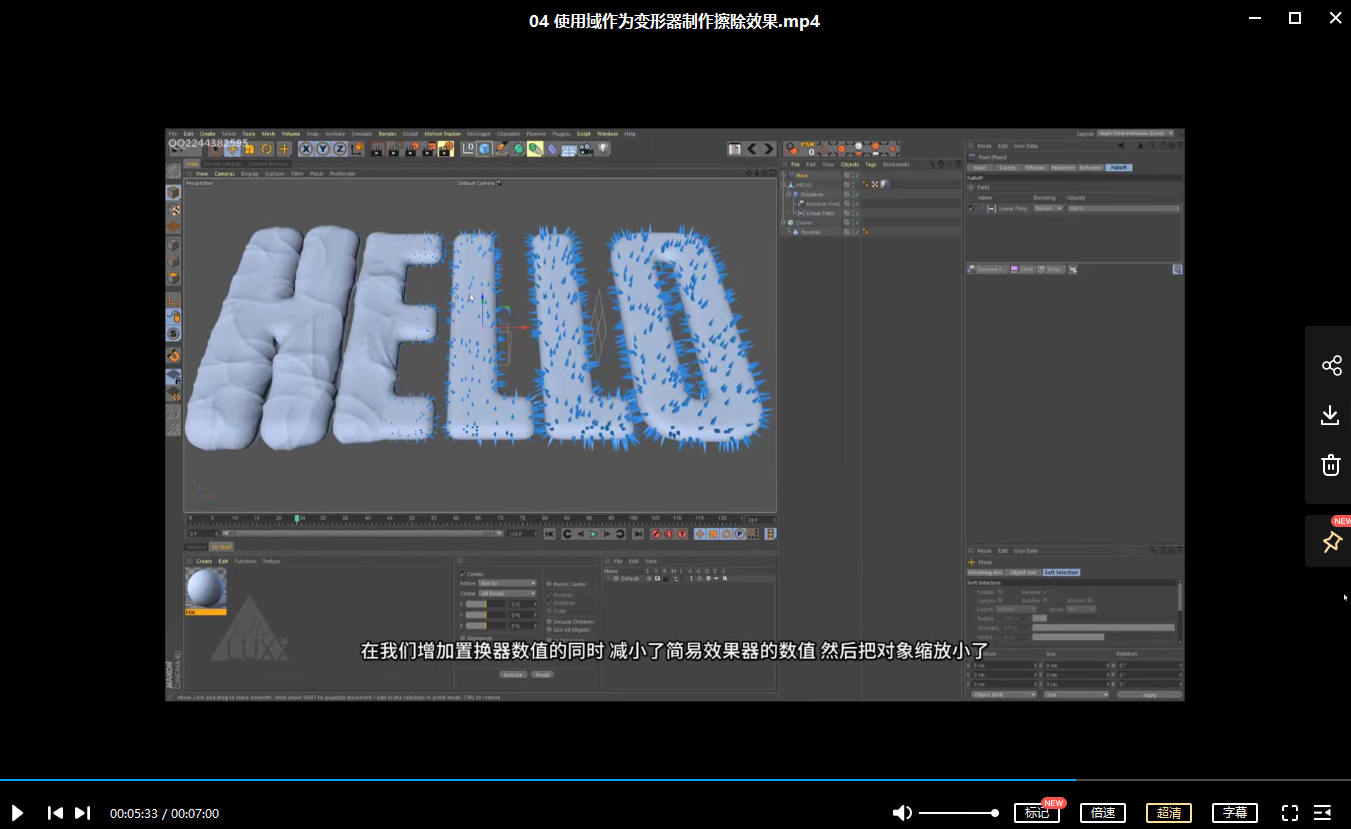Delete the video with trash icon
Viewport: 1351px width, 829px height.
coord(1330,465)
